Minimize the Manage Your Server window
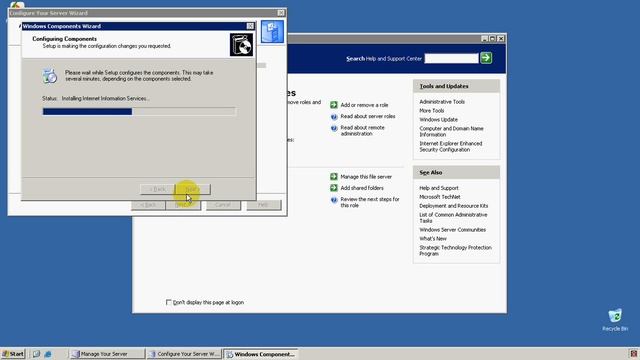640x360 pixels. click(x=484, y=39)
